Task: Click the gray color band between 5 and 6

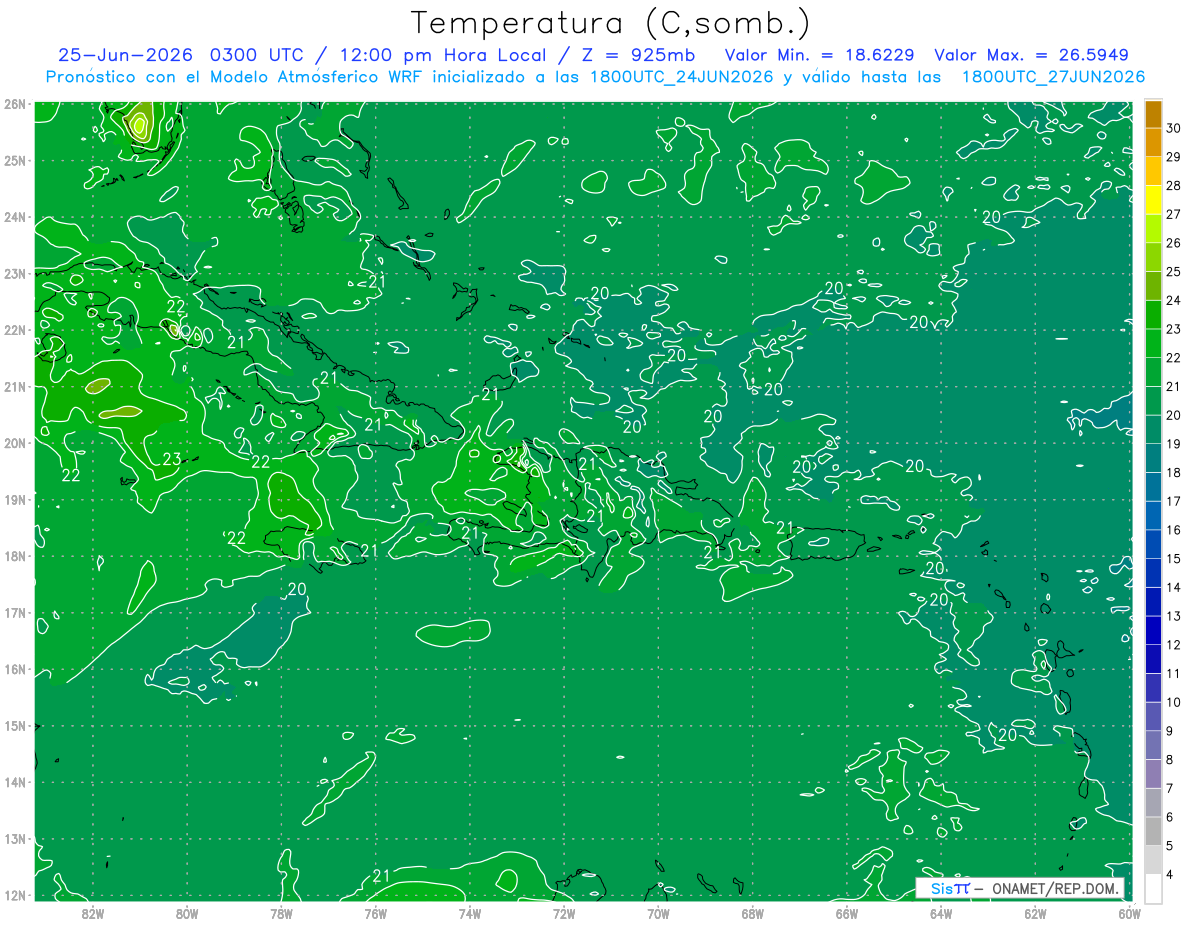Action: pos(1153,831)
